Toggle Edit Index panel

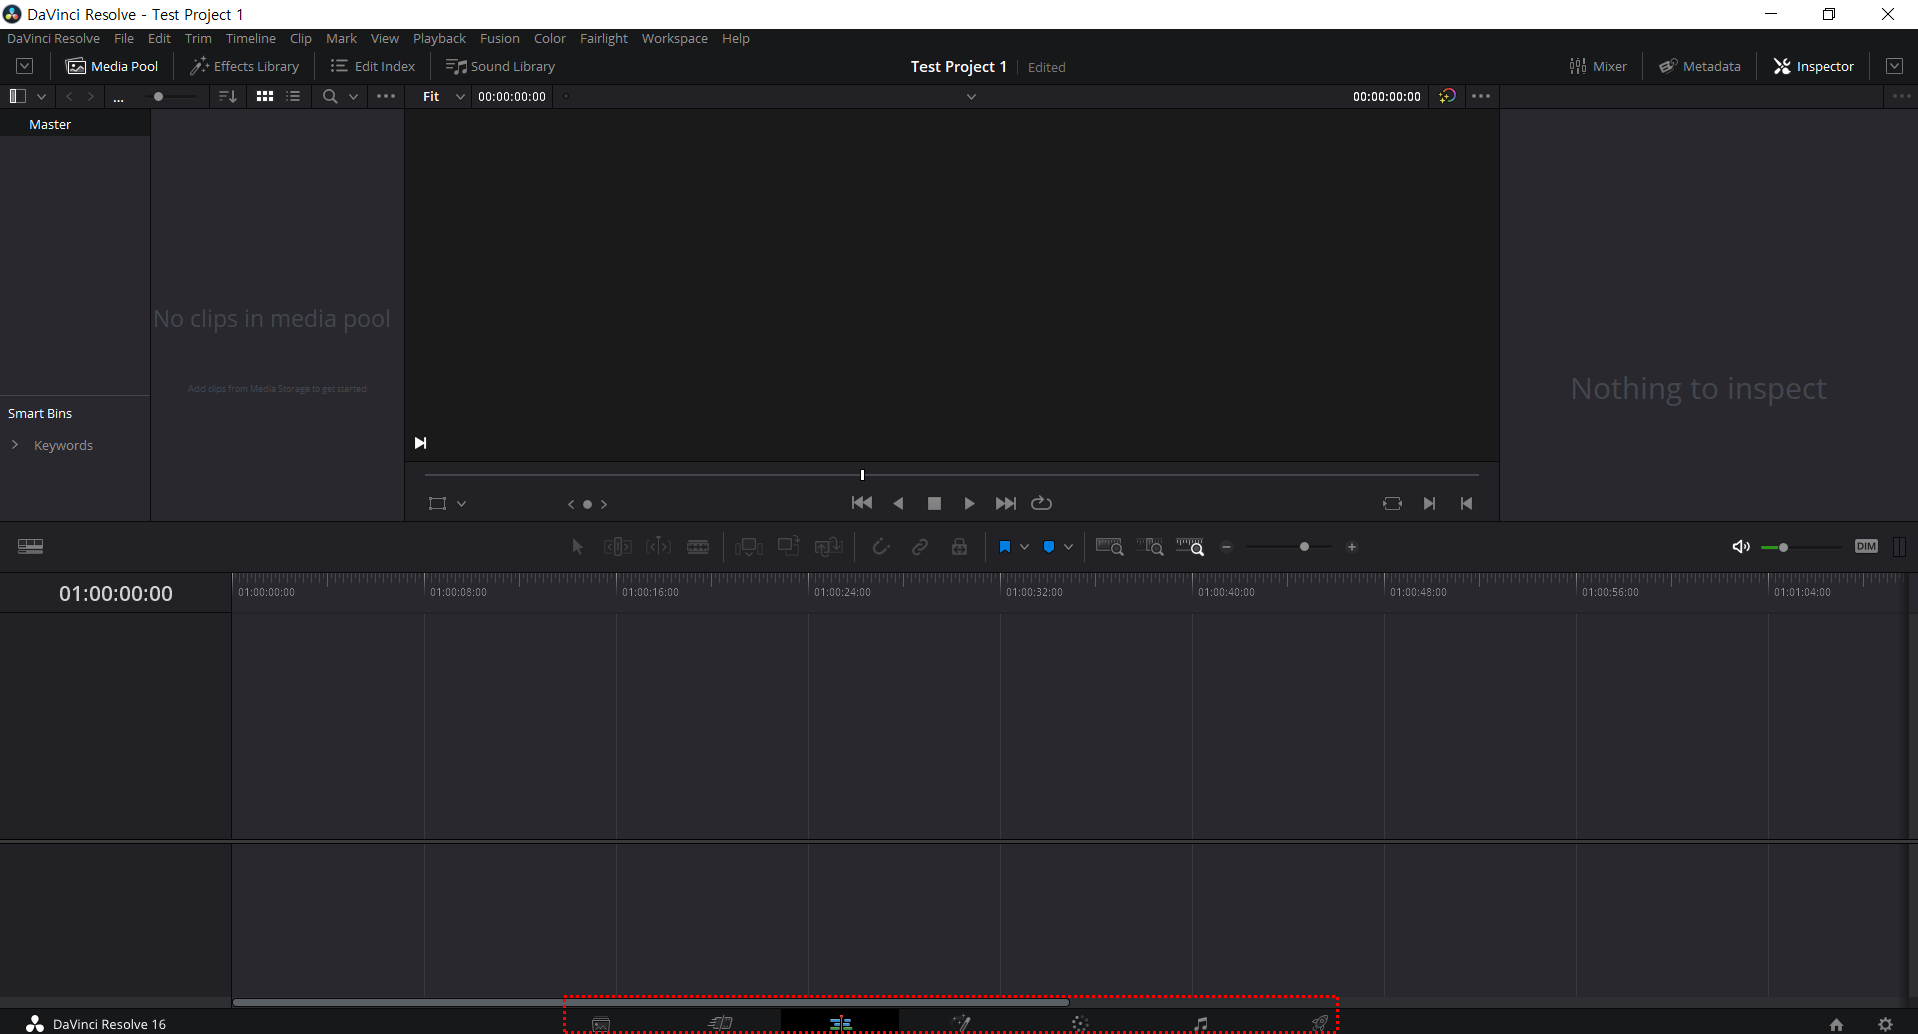click(373, 66)
